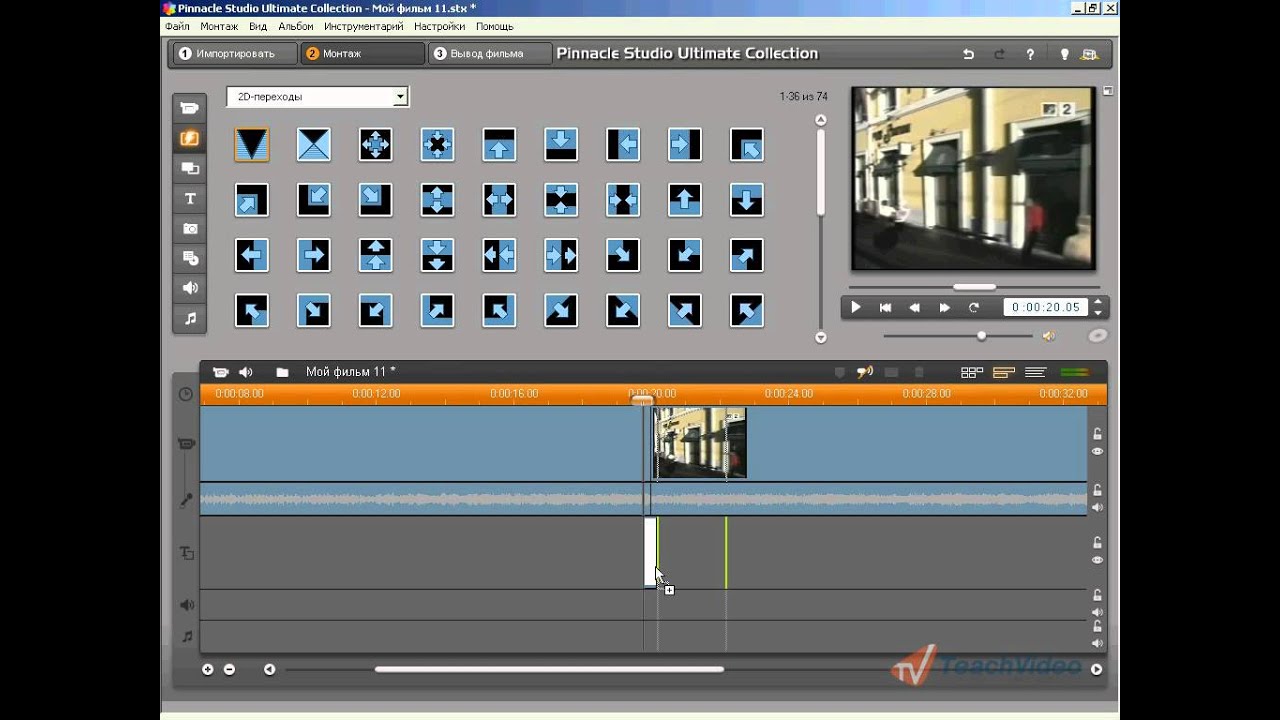Switch to the Импортировать tab
This screenshot has width=1280, height=720.
point(234,54)
